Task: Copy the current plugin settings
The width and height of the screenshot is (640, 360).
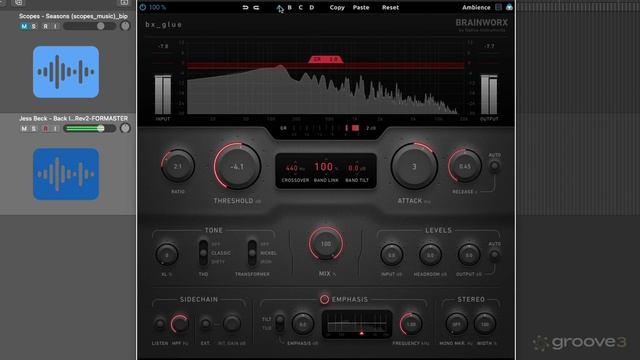Action: [x=337, y=7]
